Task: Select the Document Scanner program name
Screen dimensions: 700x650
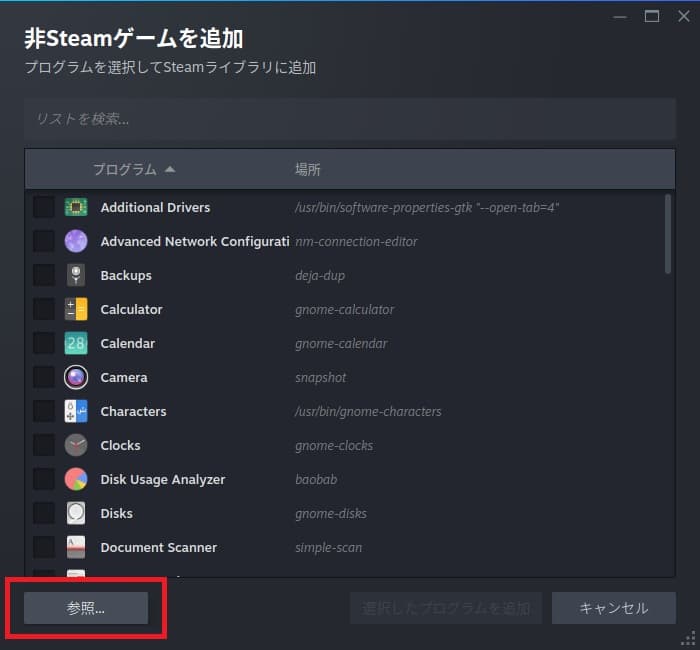Action: (x=159, y=547)
